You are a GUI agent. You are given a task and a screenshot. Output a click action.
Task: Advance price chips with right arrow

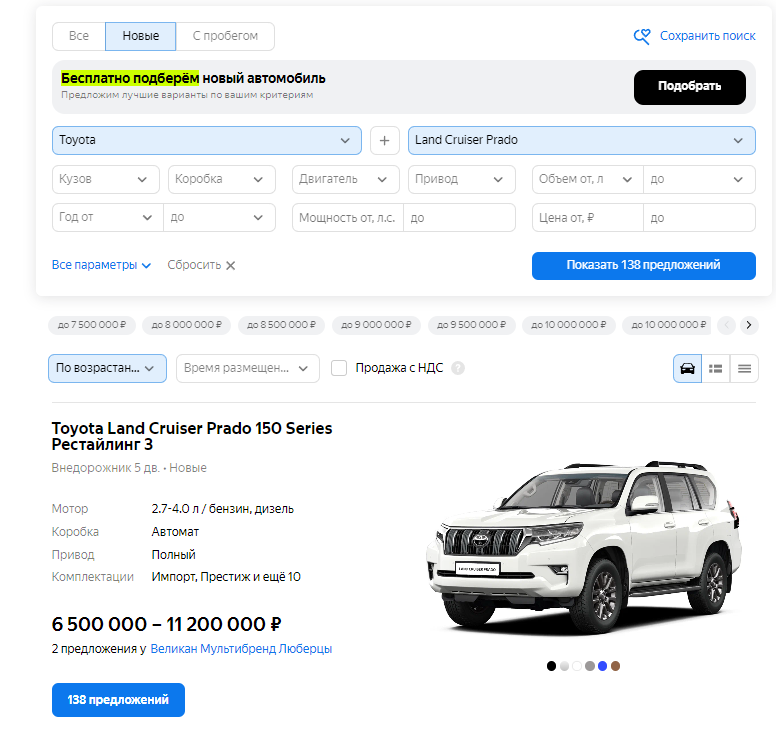point(749,325)
